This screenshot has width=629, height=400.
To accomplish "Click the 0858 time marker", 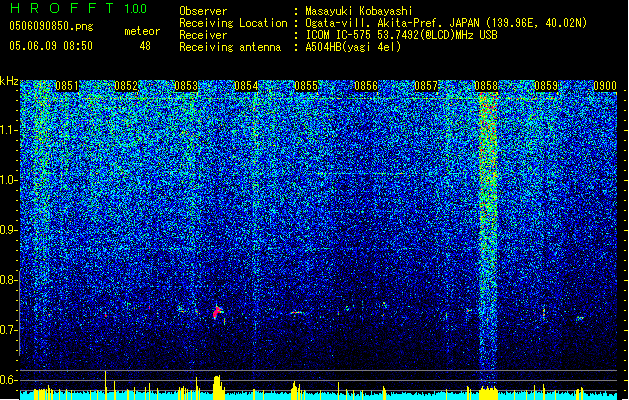I will [x=486, y=86].
